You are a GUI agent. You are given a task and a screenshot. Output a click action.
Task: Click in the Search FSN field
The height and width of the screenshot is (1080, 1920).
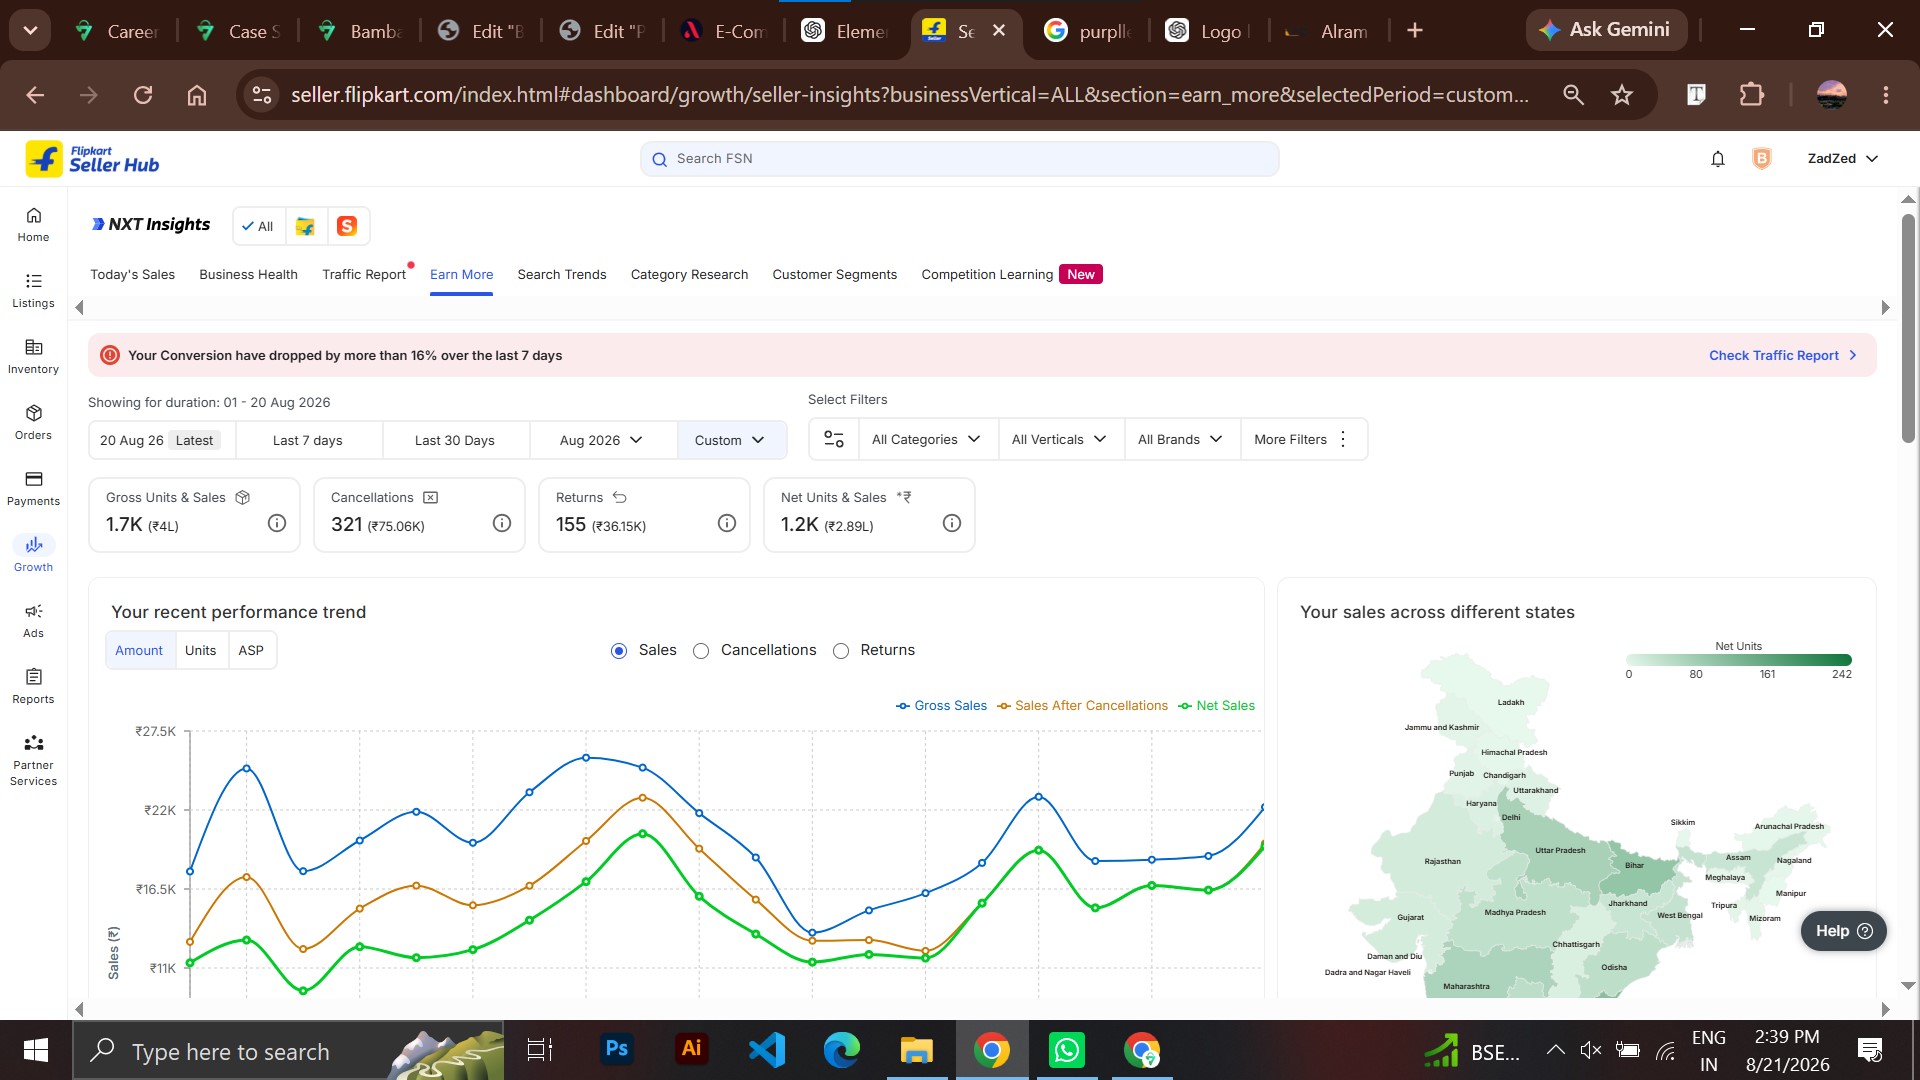[960, 159]
